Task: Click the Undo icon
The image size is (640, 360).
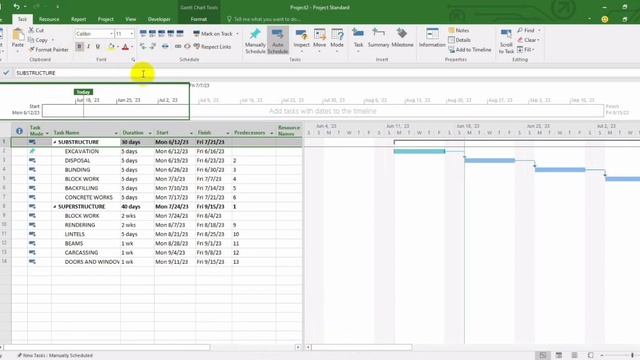Action: [x=16, y=7]
